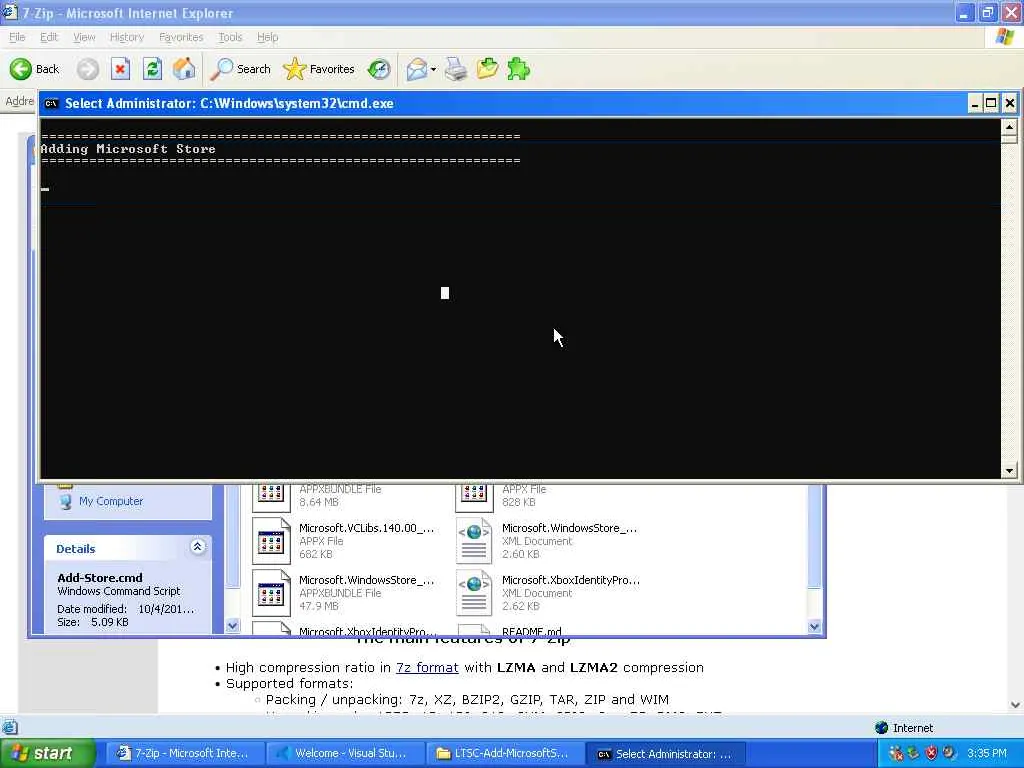Switch to LTSC-Add-MicrosoftStore folder taskbar button
Screen dimensions: 1024x768
(504, 753)
